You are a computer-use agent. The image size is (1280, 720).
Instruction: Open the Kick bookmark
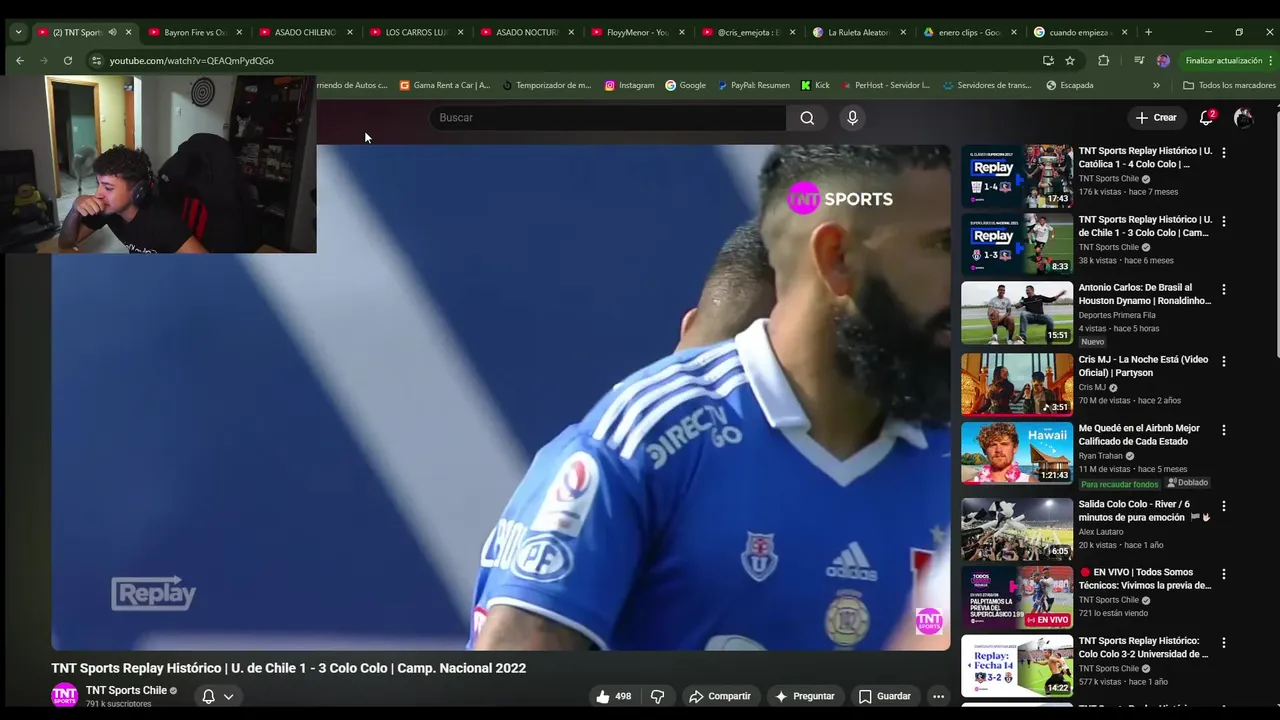coord(815,85)
